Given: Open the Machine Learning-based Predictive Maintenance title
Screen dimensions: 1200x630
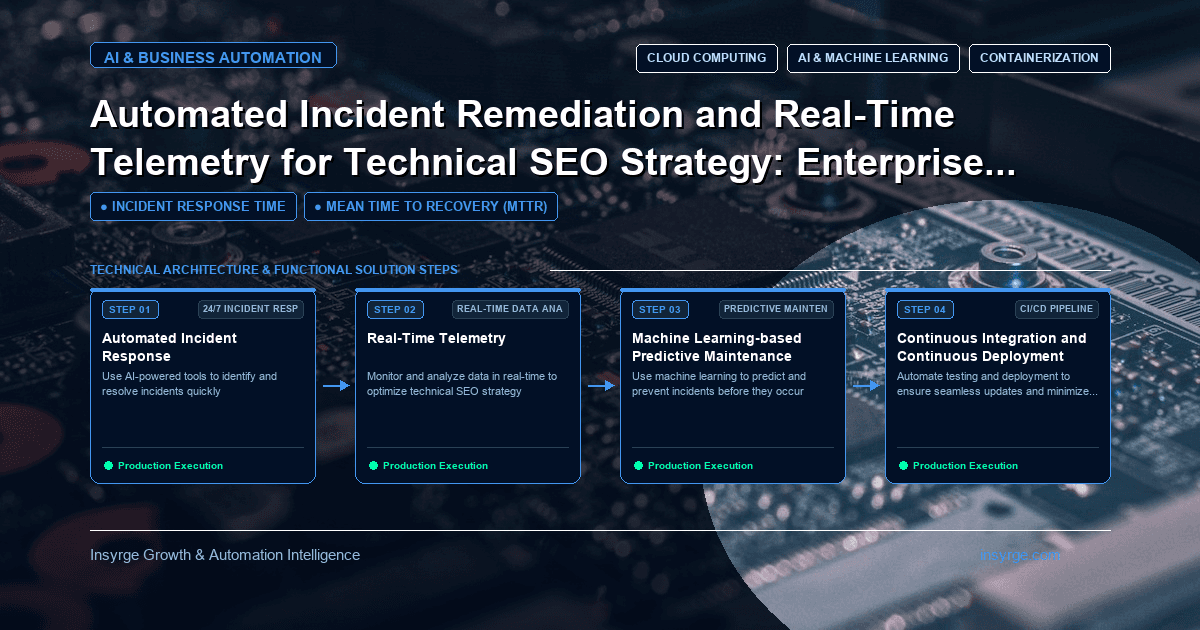Looking at the screenshot, I should [x=717, y=347].
